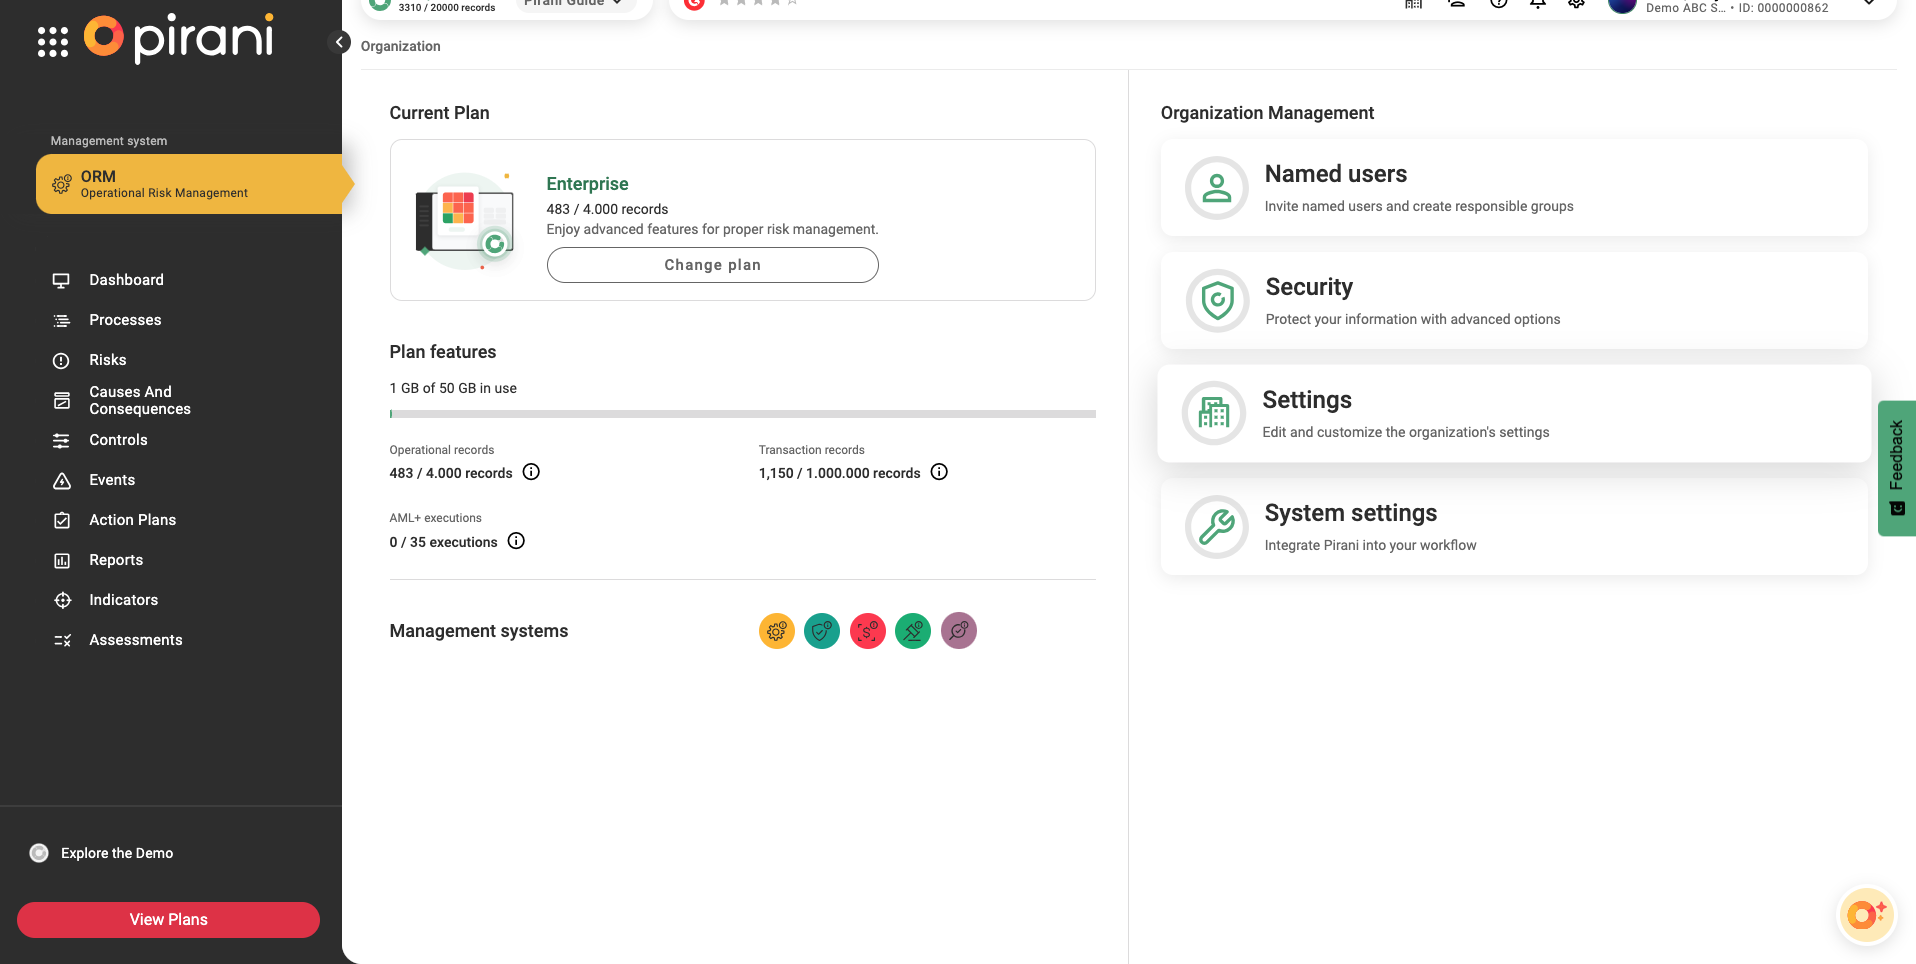Open Action Plans from sidebar menu
This screenshot has width=1916, height=964.
tap(132, 520)
